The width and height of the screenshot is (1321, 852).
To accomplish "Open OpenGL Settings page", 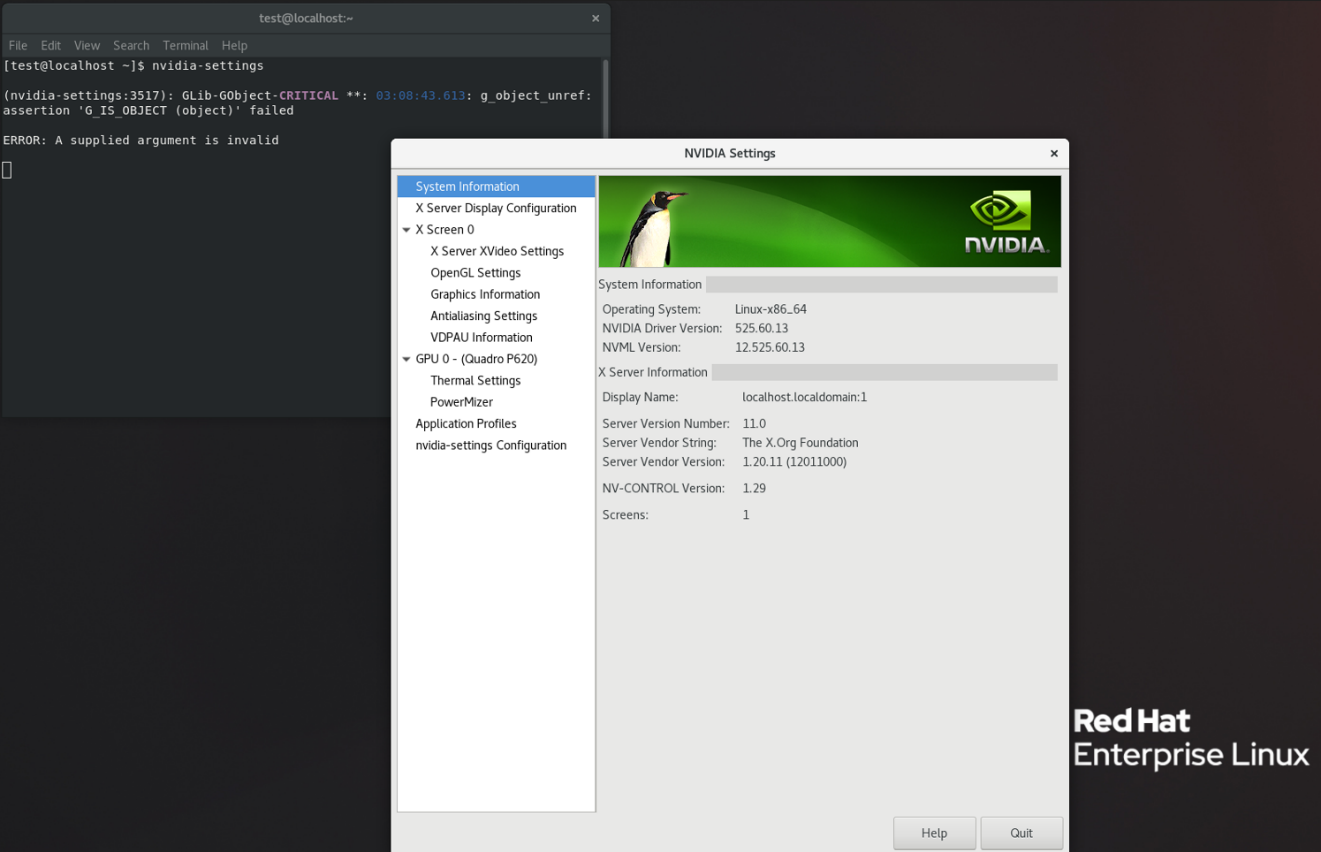I will coord(475,273).
